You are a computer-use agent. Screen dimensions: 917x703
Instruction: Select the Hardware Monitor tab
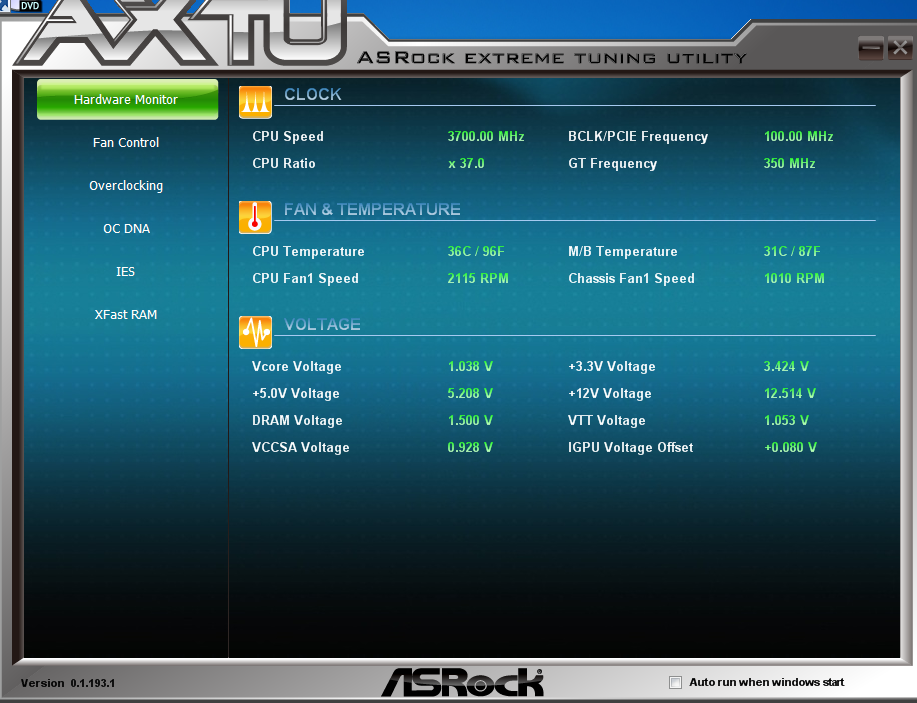127,99
